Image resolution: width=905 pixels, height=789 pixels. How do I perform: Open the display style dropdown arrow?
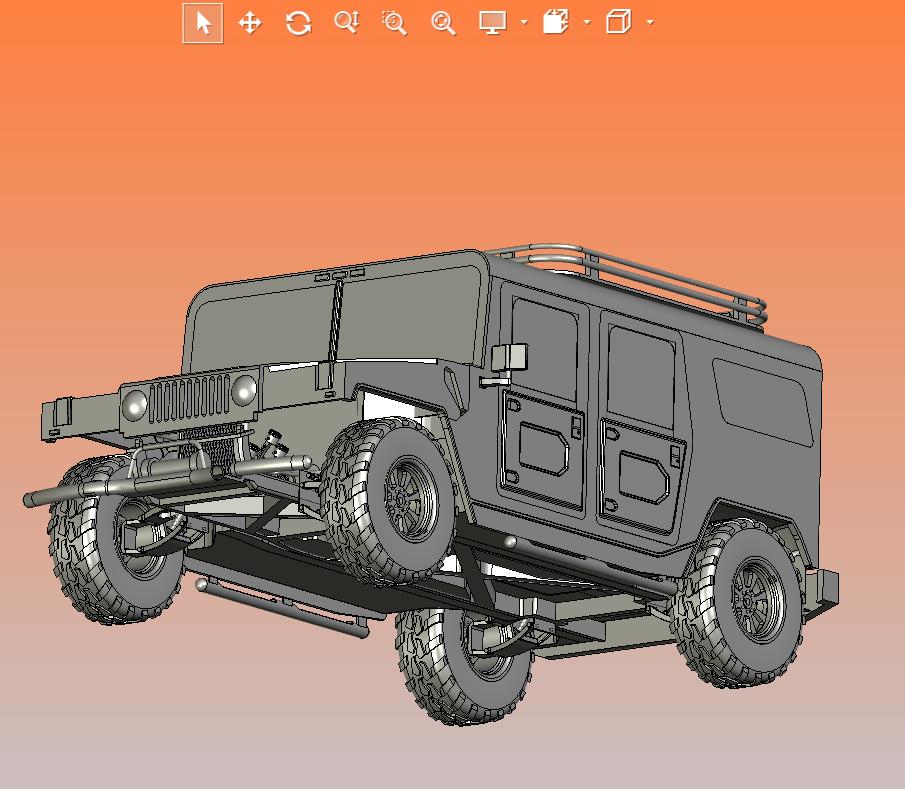click(524, 23)
